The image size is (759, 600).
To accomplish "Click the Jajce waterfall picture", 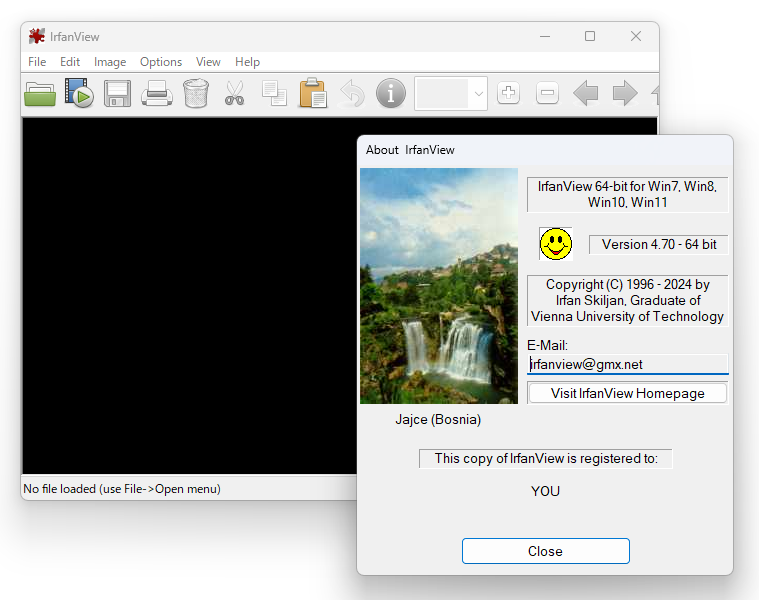I will point(439,285).
